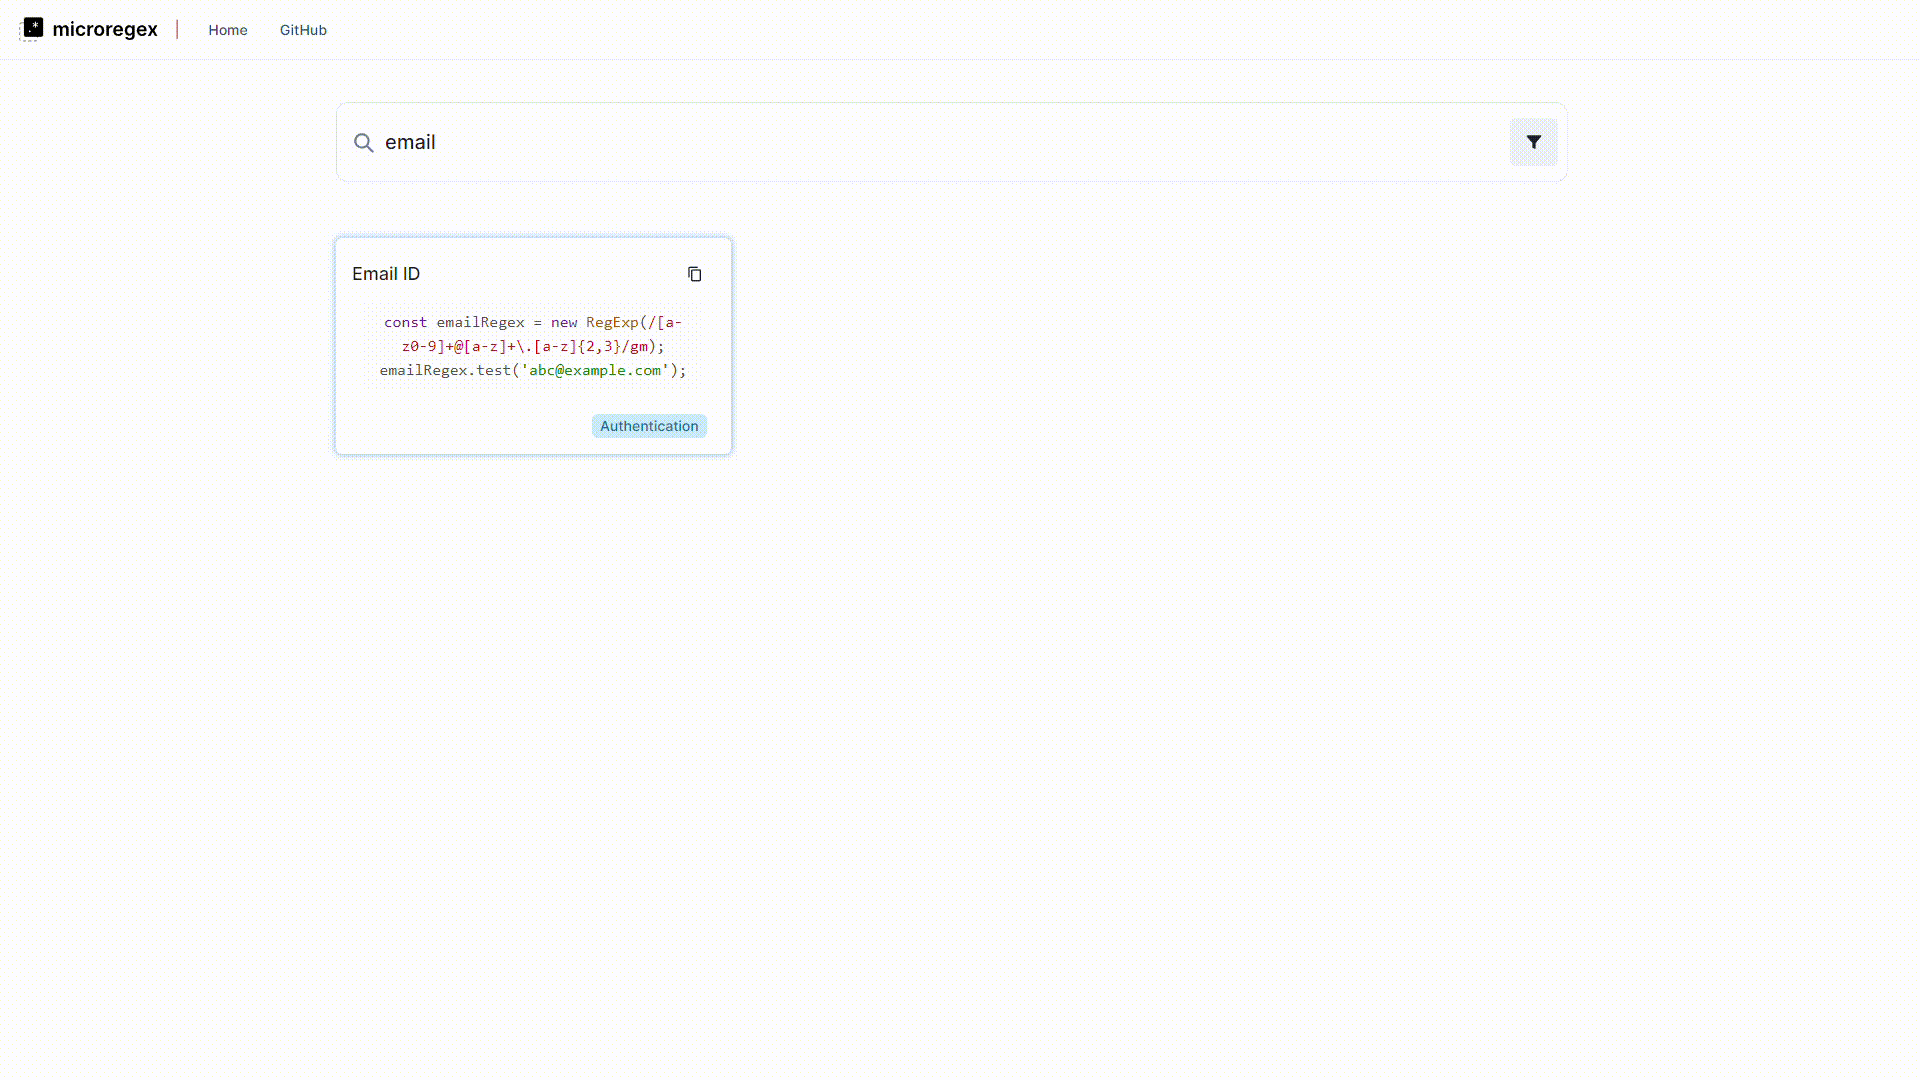Image resolution: width=1920 pixels, height=1080 pixels.
Task: Click the Email ID card title
Action: pyautogui.click(x=386, y=273)
